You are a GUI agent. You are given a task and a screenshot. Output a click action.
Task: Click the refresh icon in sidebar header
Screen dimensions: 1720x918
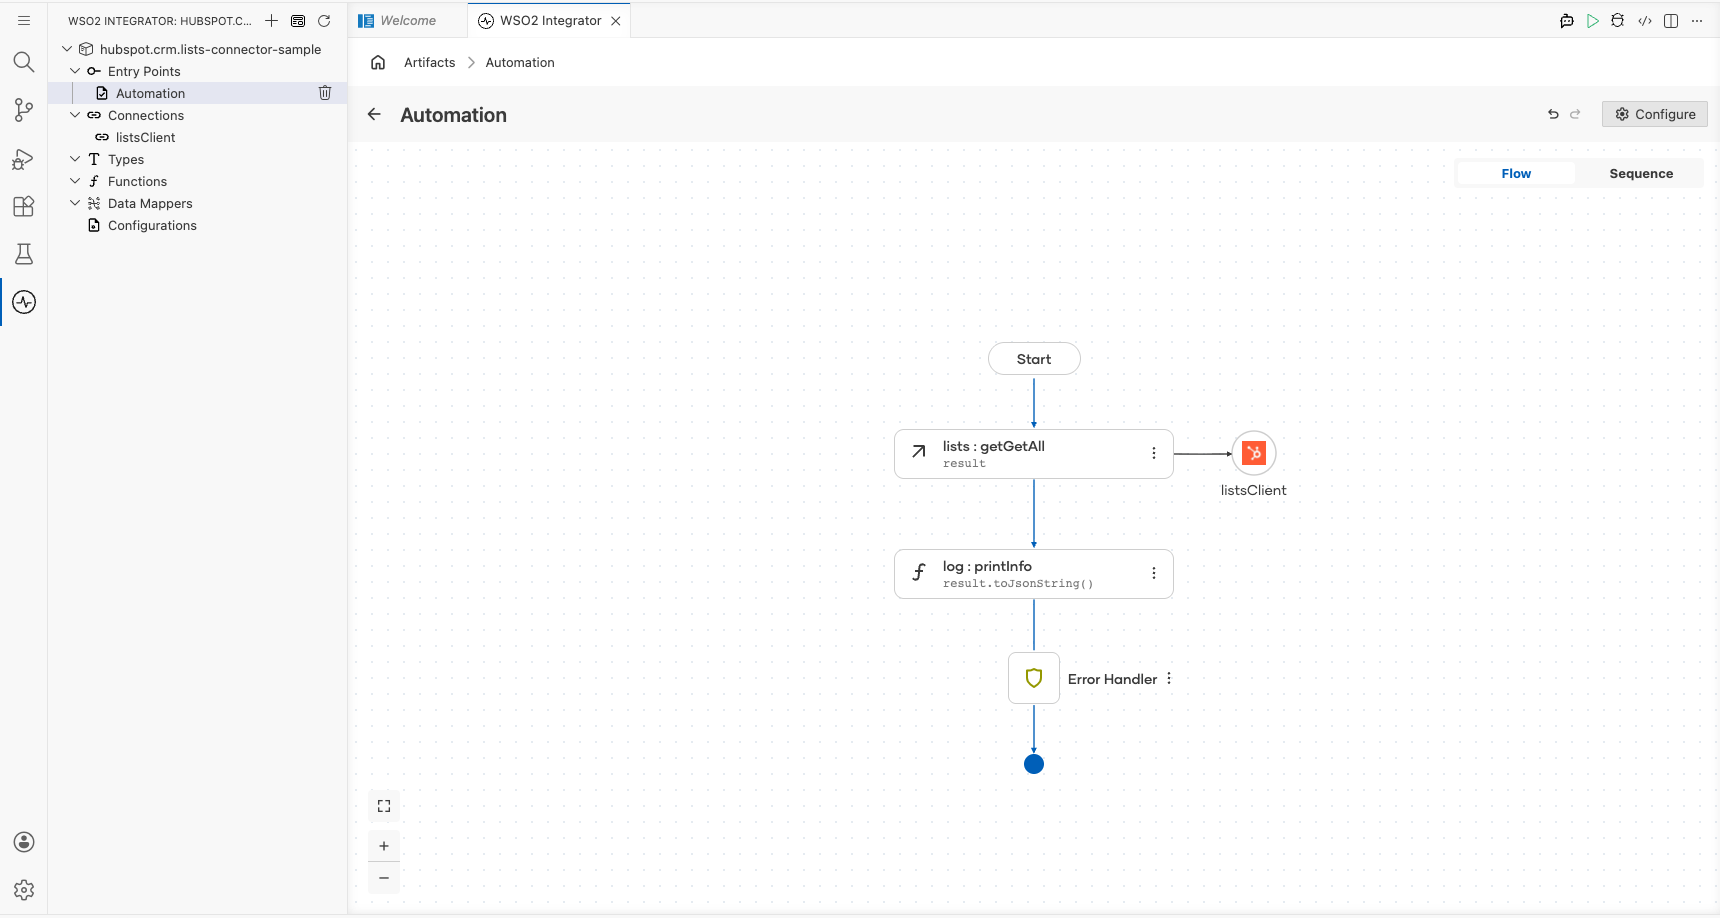324,20
